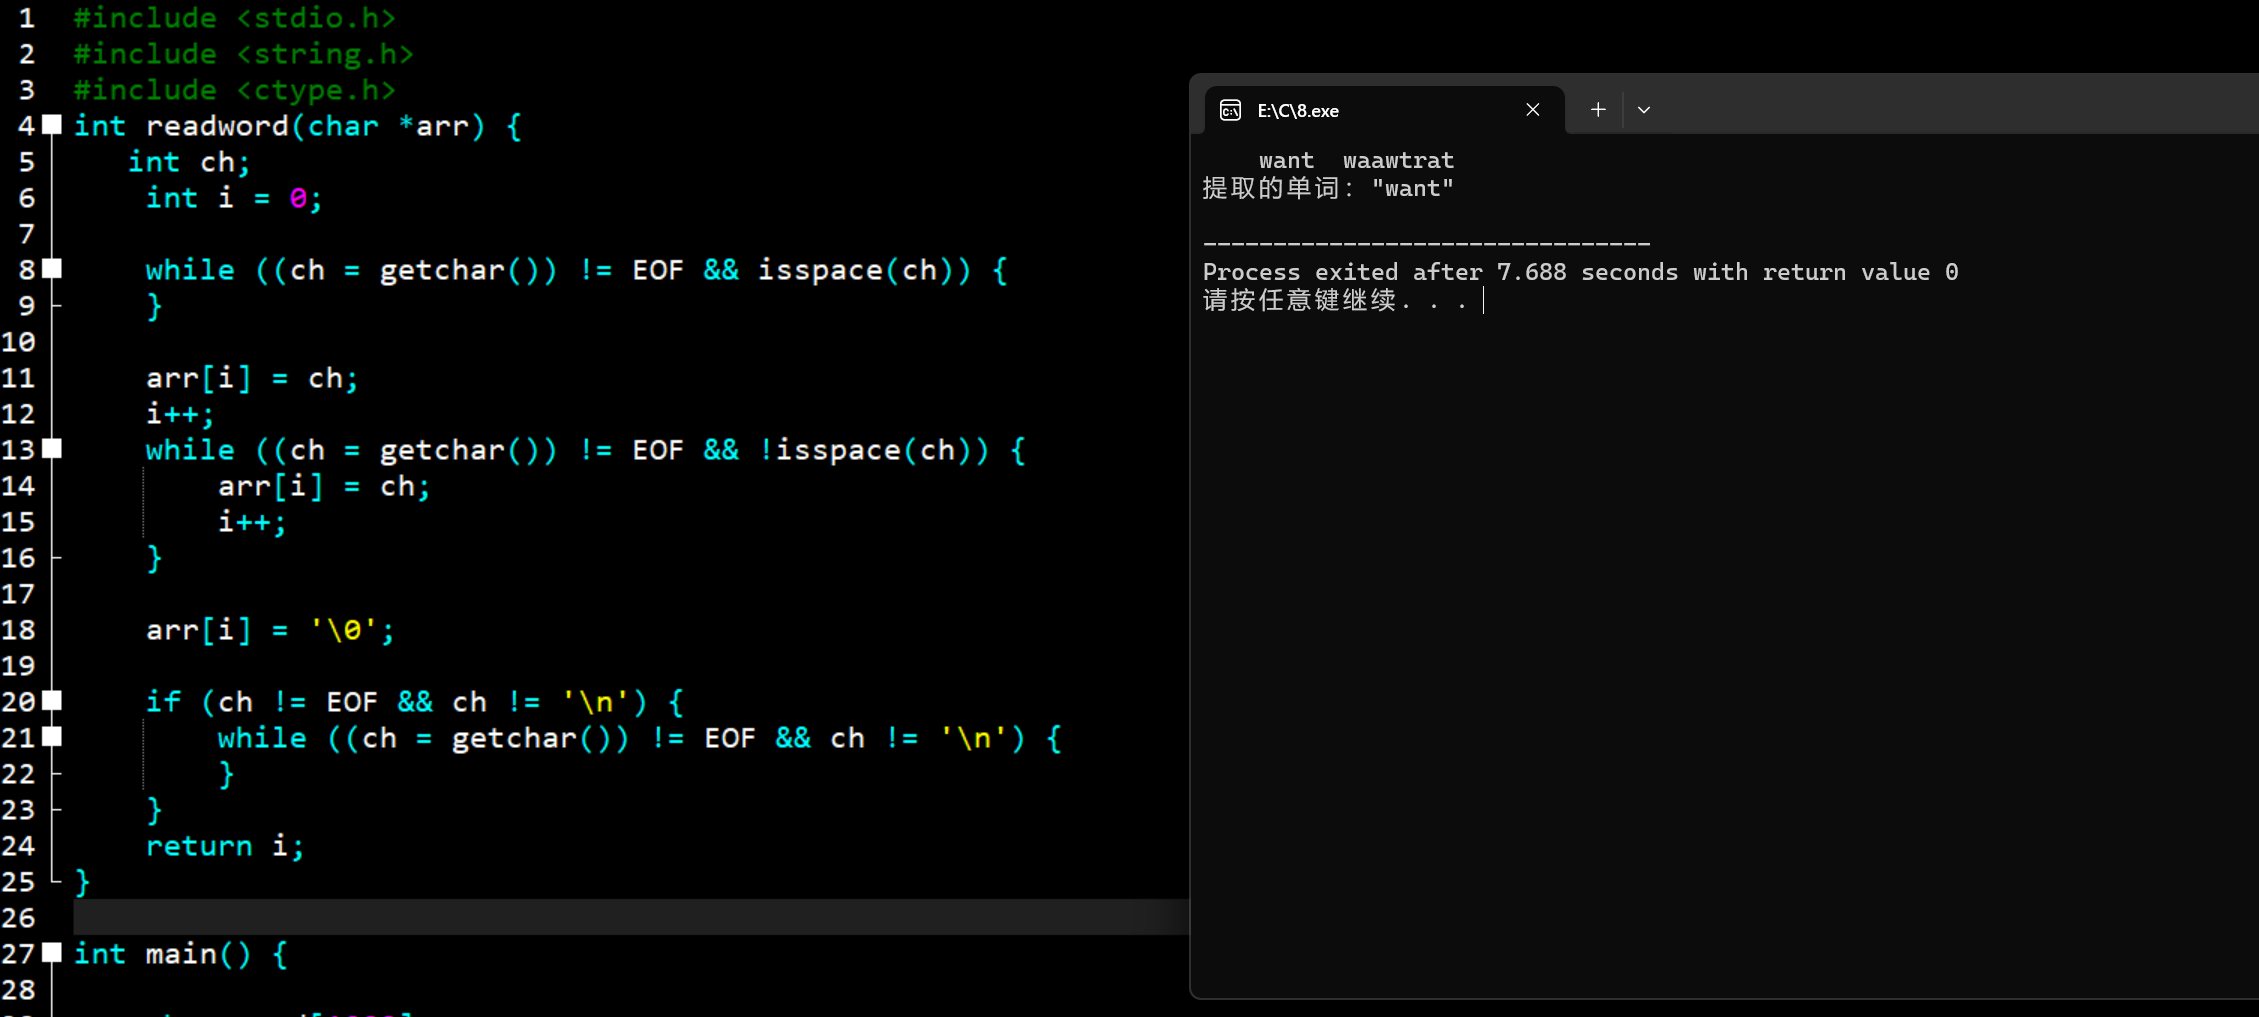The width and height of the screenshot is (2259, 1017).
Task: Collapse the isspace while loop on line 8
Action: click(x=52, y=269)
